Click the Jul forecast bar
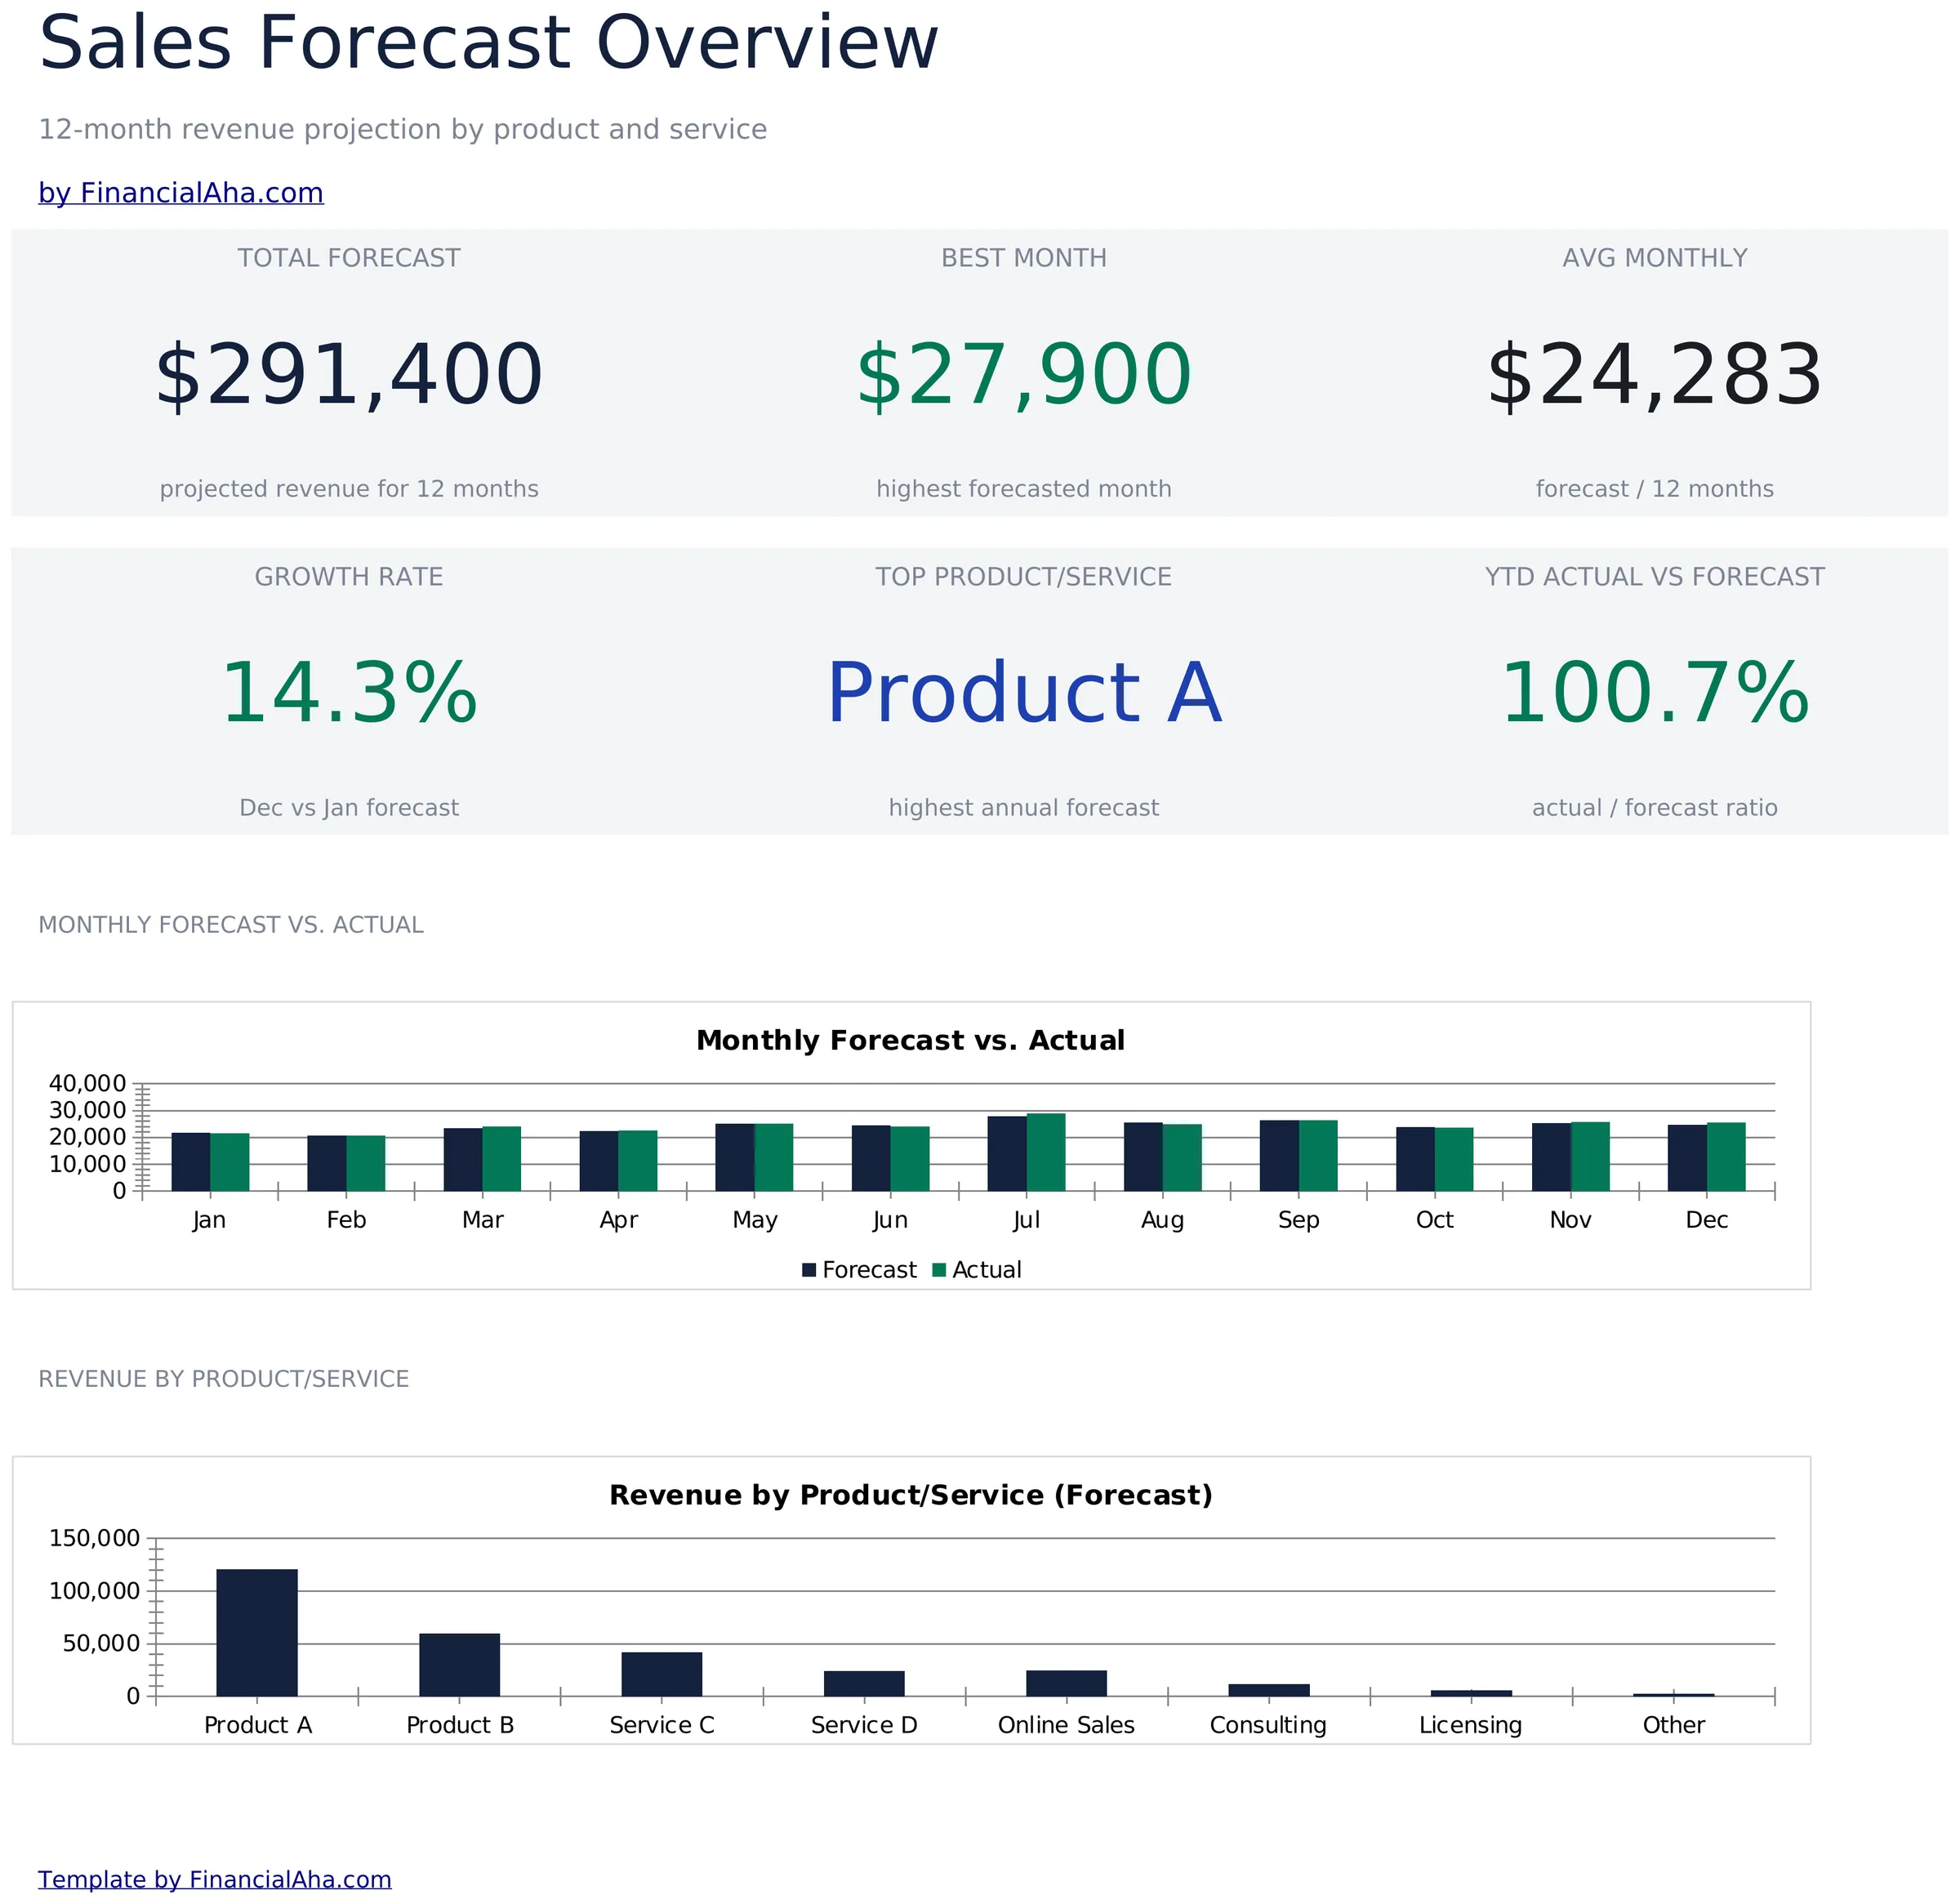This screenshot has width=1960, height=1904. [1007, 1153]
